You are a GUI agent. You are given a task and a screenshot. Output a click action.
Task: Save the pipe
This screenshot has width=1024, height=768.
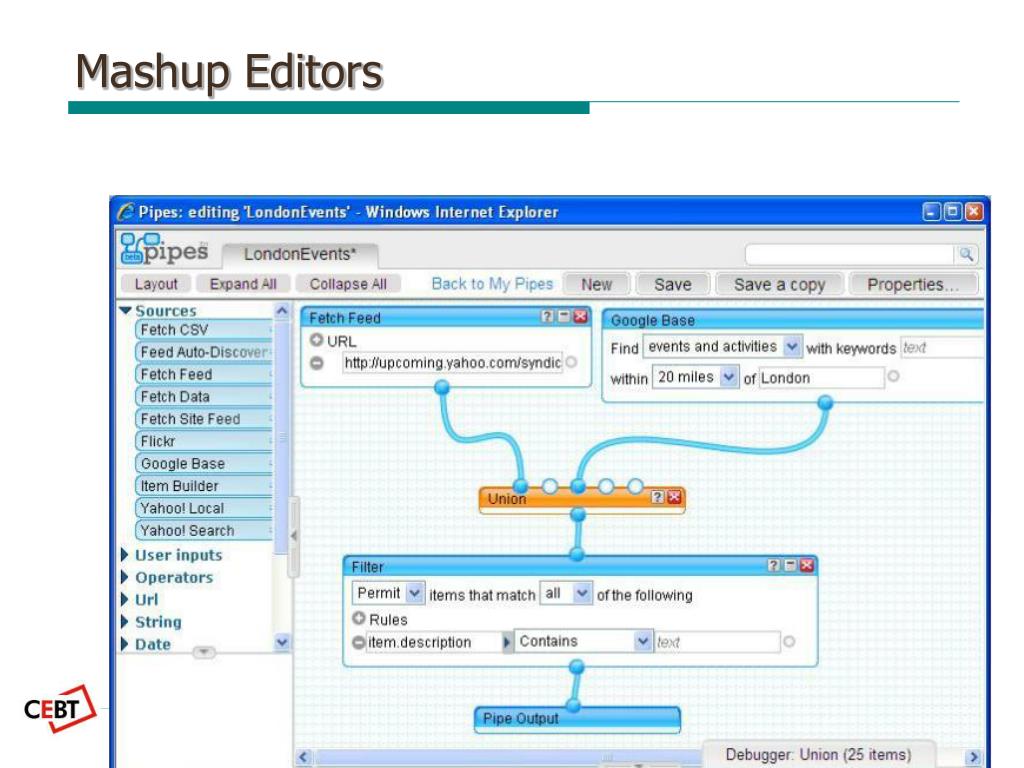673,284
